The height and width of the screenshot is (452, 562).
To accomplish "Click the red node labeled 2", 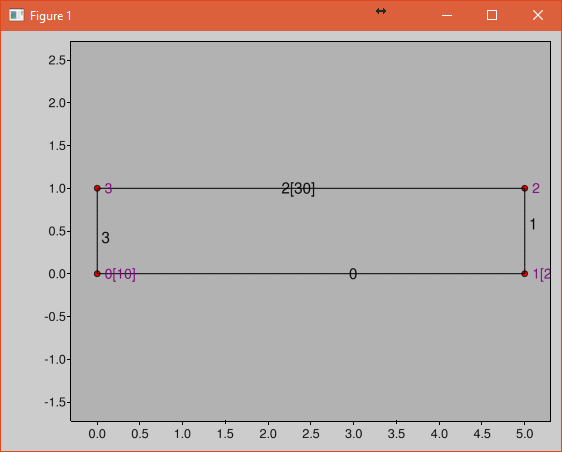I will (524, 188).
